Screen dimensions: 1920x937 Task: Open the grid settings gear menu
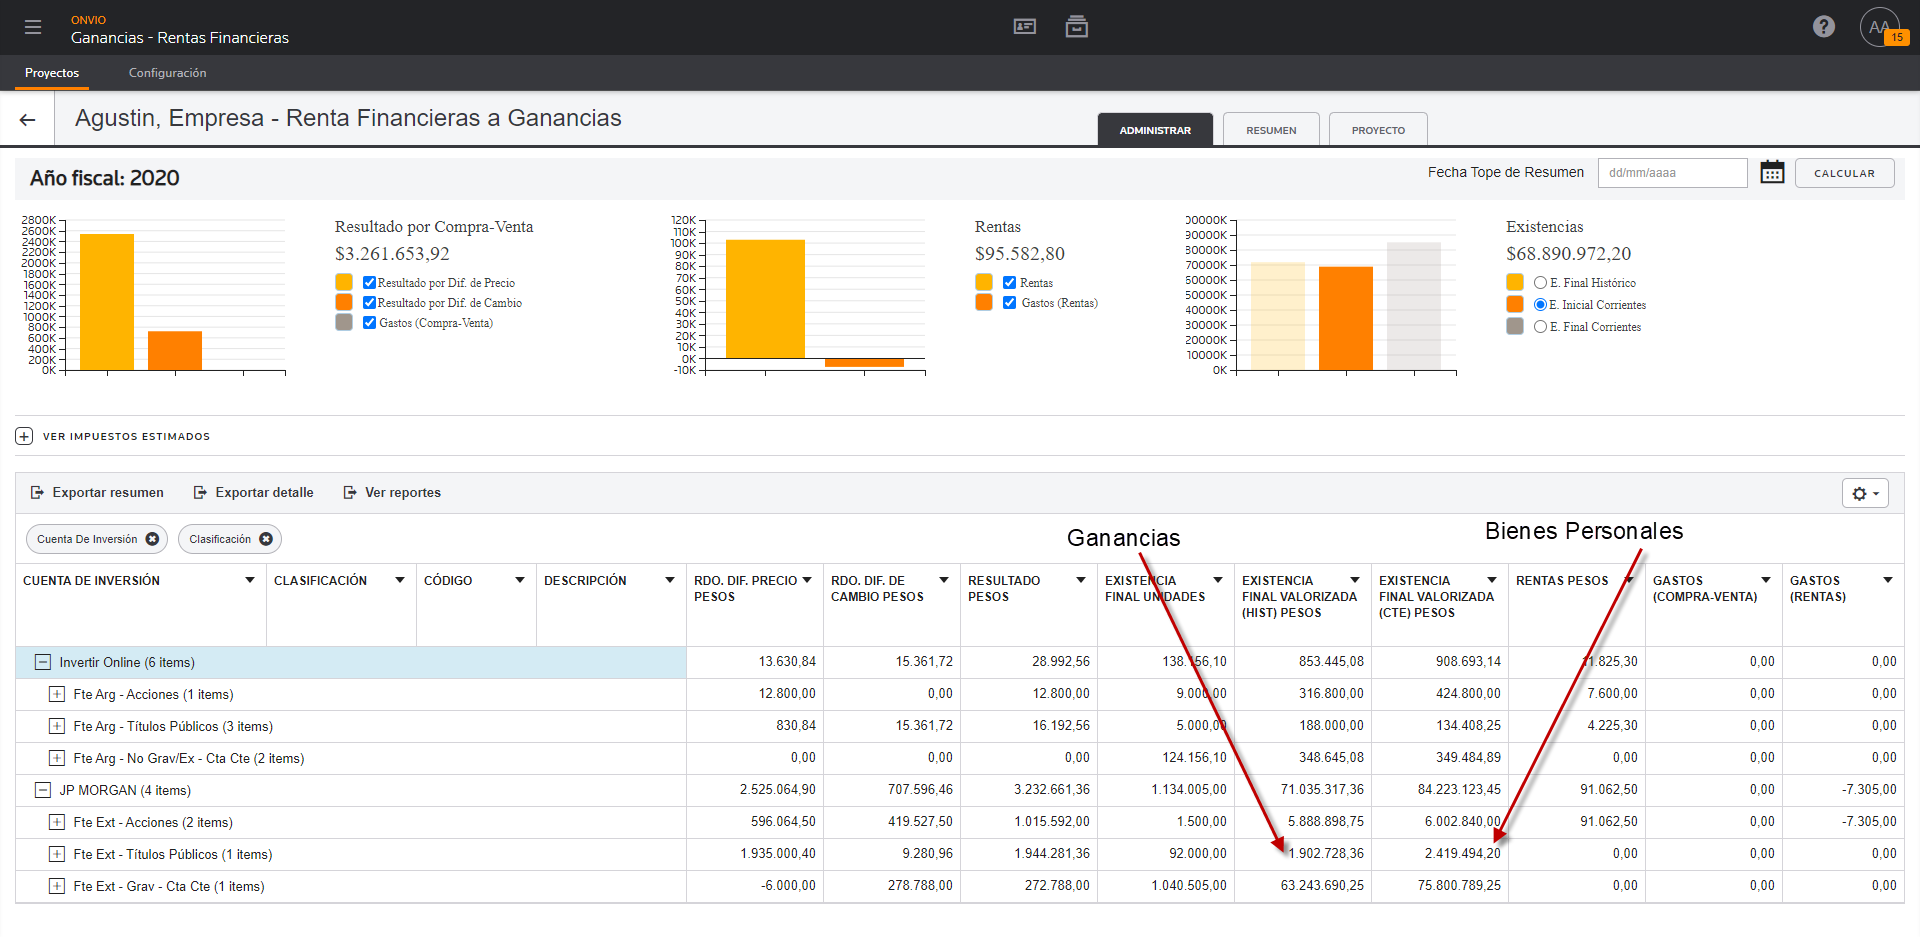[1865, 493]
